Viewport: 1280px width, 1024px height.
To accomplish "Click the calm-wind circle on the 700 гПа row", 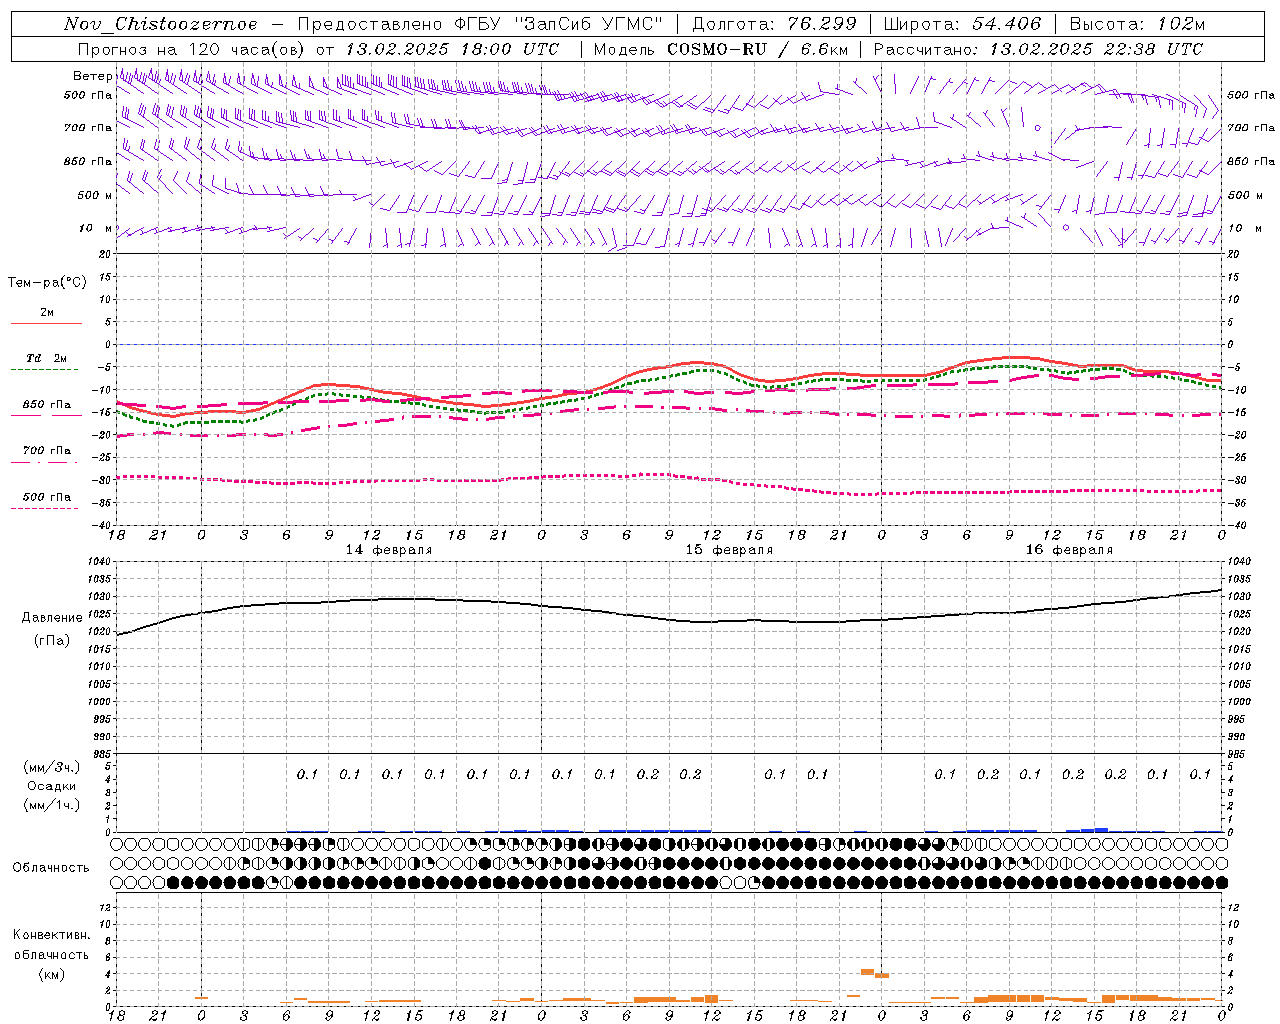I will [x=1038, y=128].
